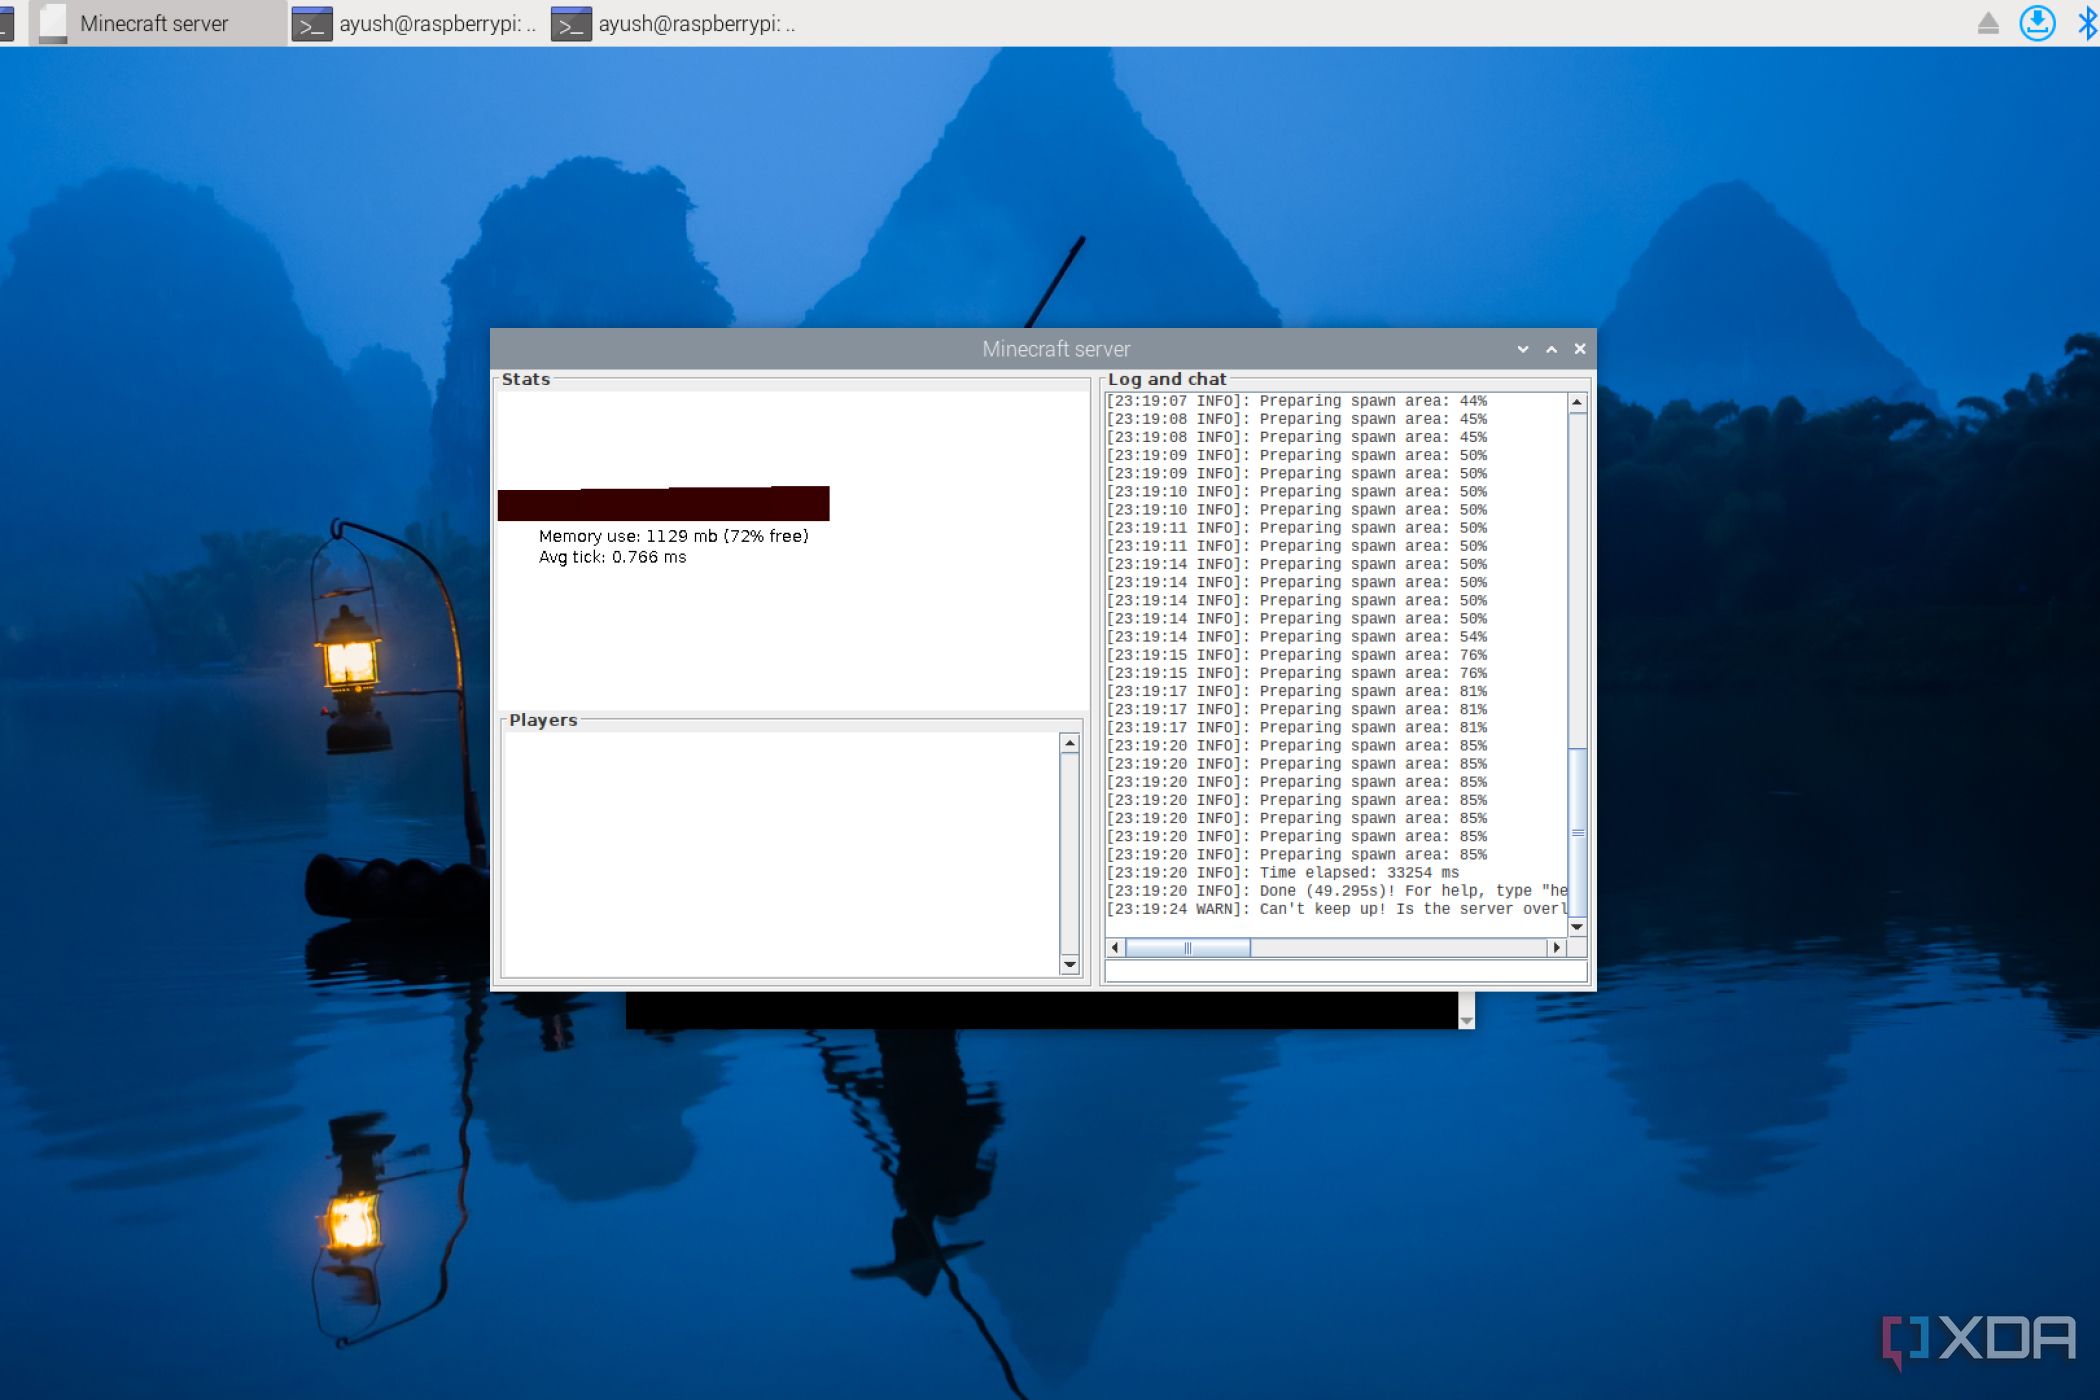Open the first ayush@raspberrypi terminal taskbar entry
Screen dimensions: 2100x1400
coord(416,23)
